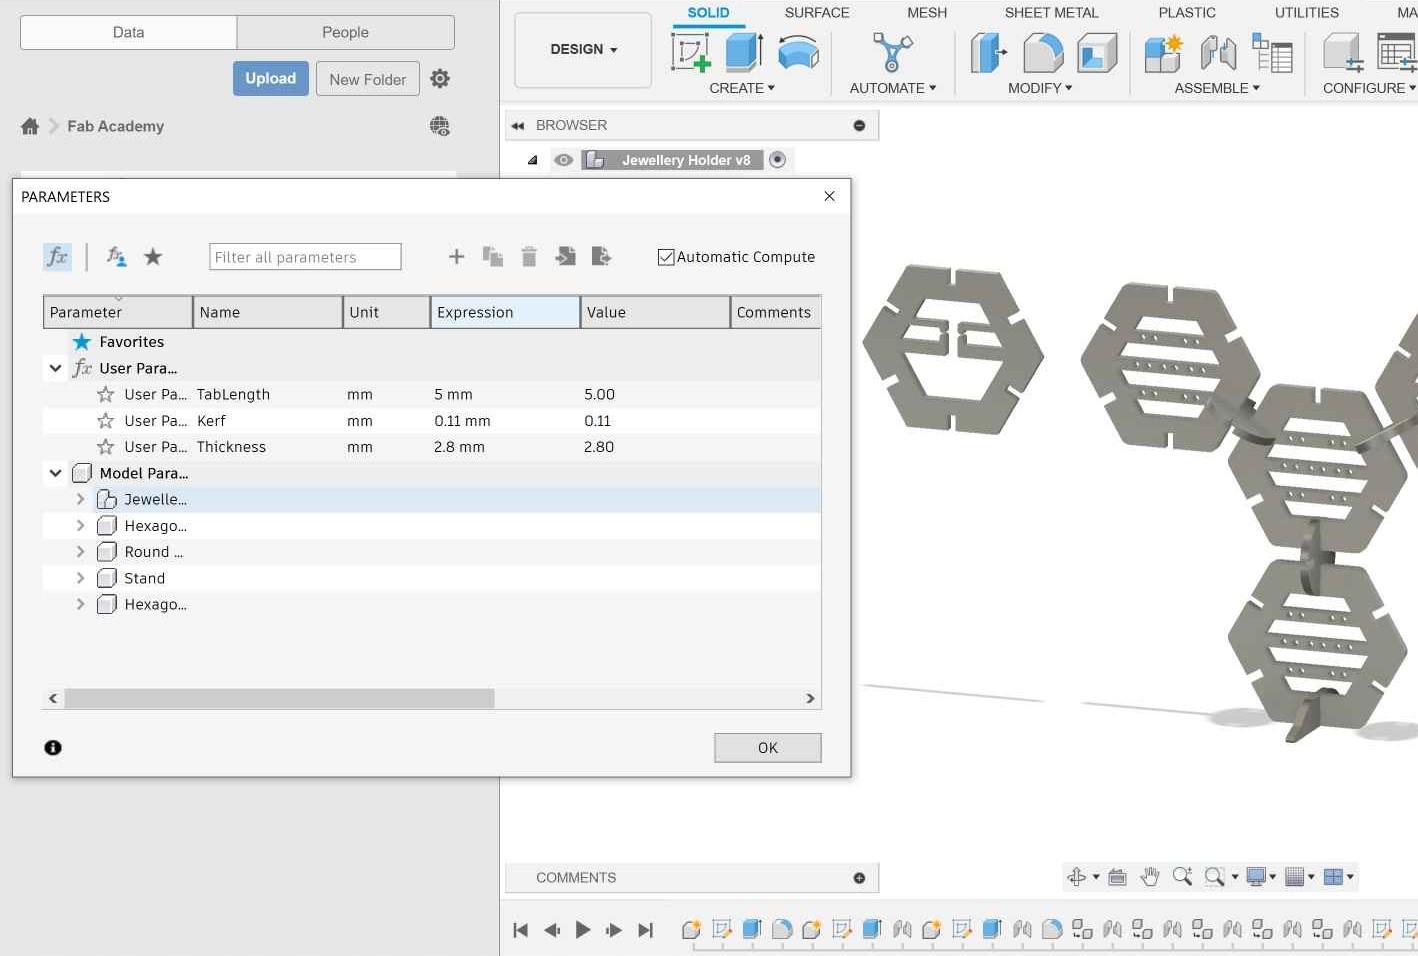The width and height of the screenshot is (1418, 956).
Task: Open Fab Academy breadcrumb link
Action: (115, 126)
